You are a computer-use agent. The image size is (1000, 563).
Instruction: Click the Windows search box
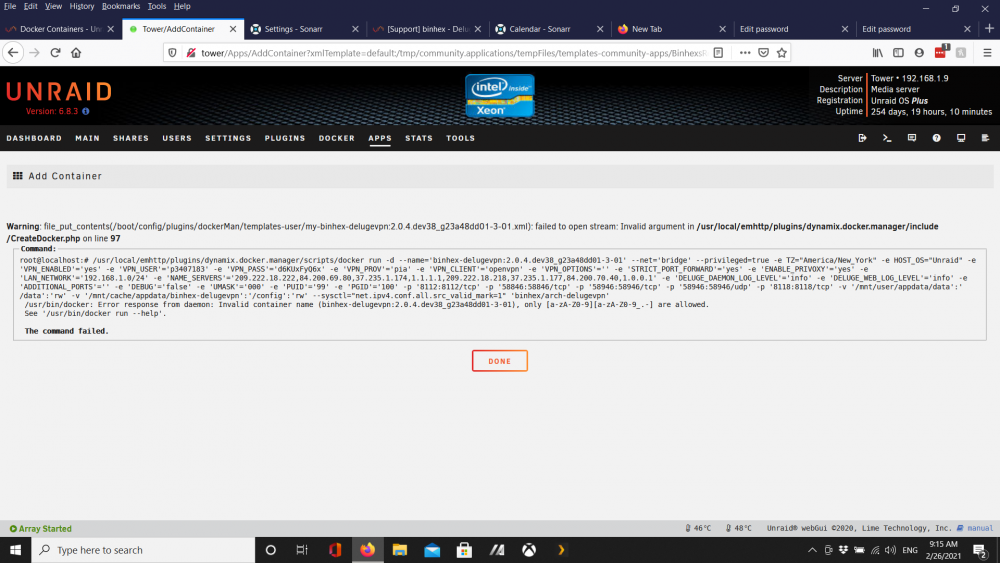coord(143,550)
